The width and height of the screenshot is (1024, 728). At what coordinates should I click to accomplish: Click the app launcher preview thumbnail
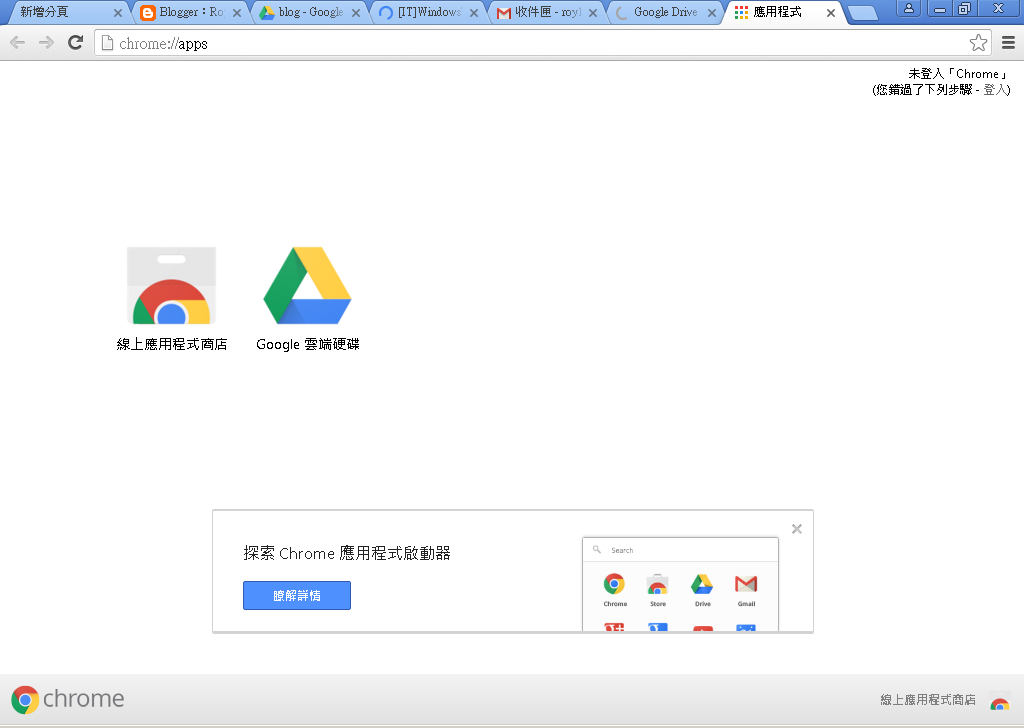(x=680, y=584)
